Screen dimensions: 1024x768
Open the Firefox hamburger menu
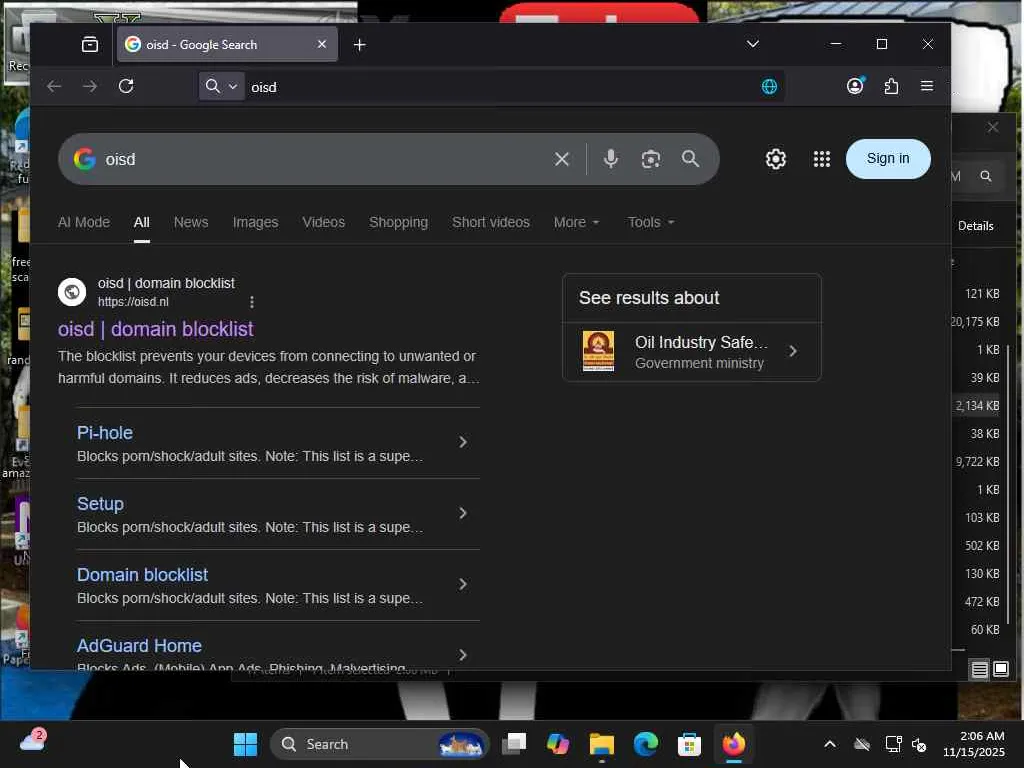click(x=927, y=86)
